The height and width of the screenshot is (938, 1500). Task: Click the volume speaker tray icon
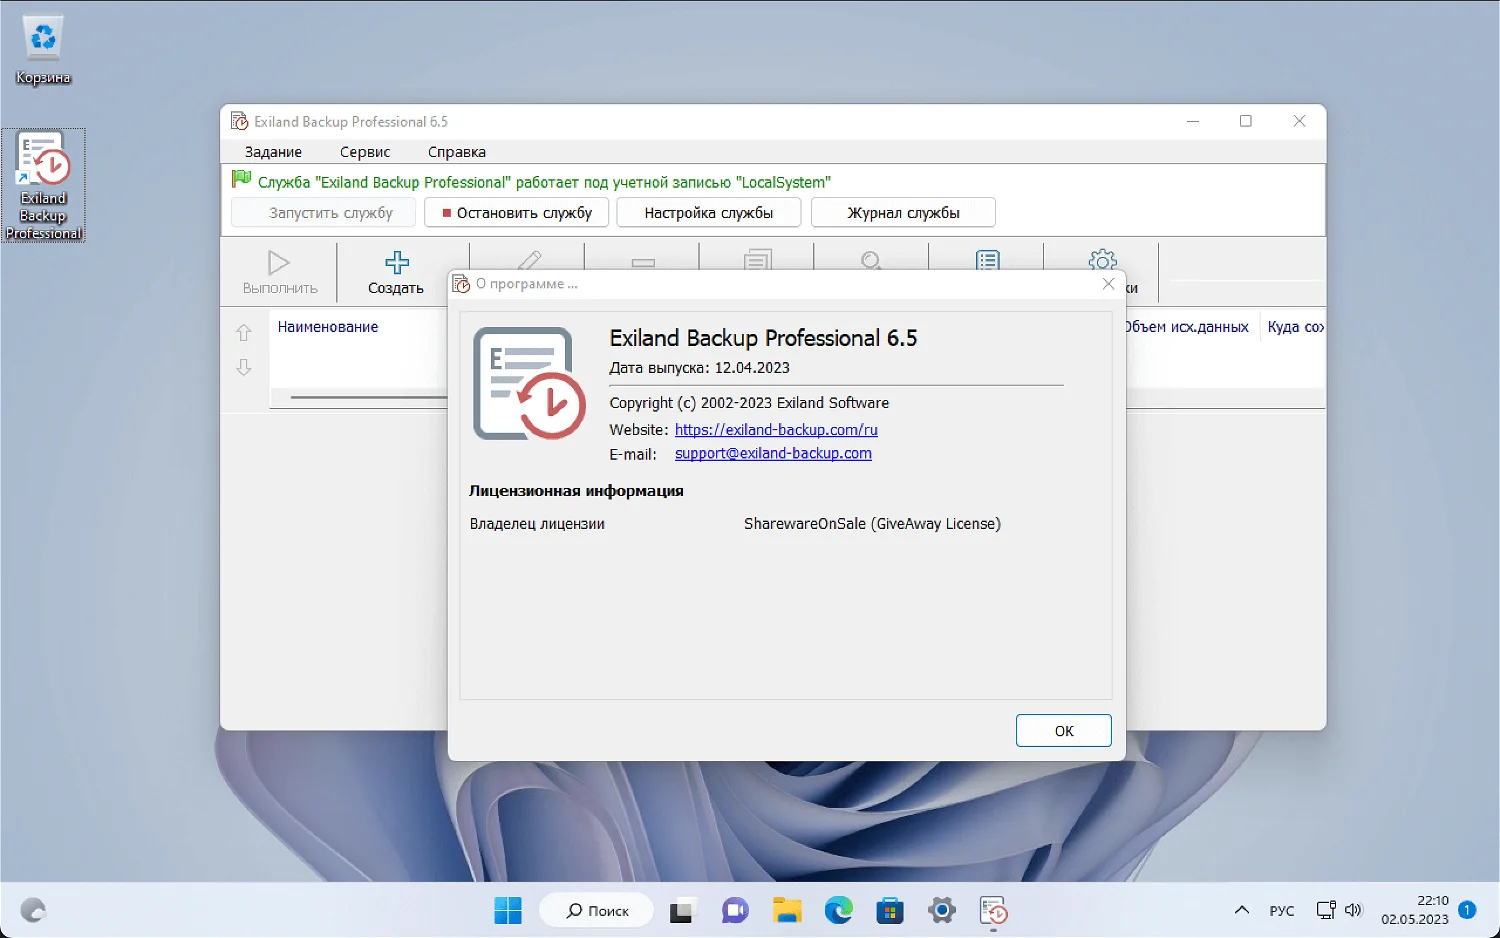[x=1354, y=910]
